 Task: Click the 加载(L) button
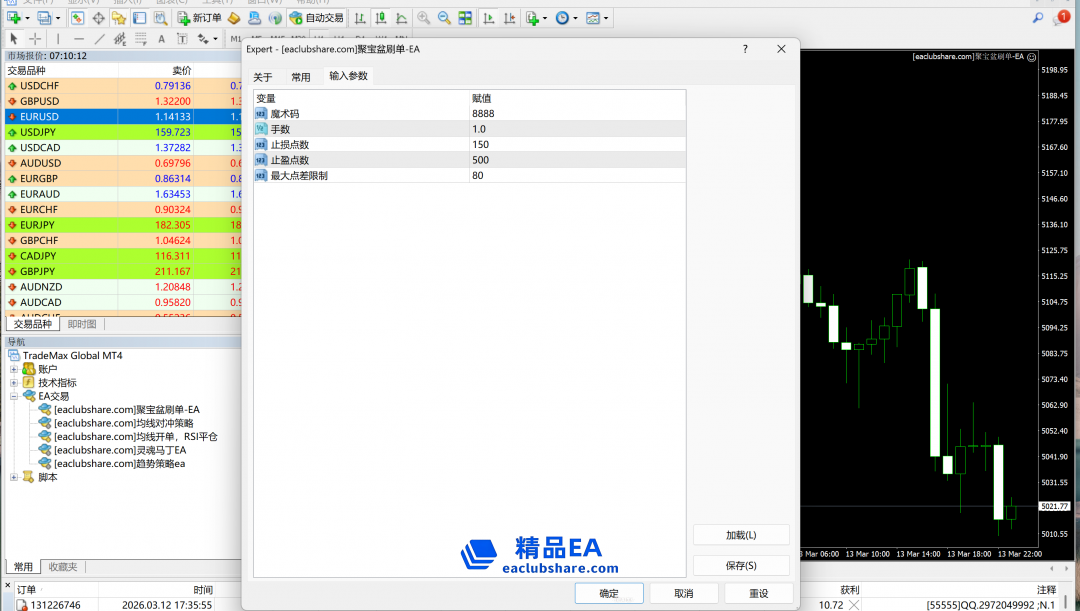point(740,535)
